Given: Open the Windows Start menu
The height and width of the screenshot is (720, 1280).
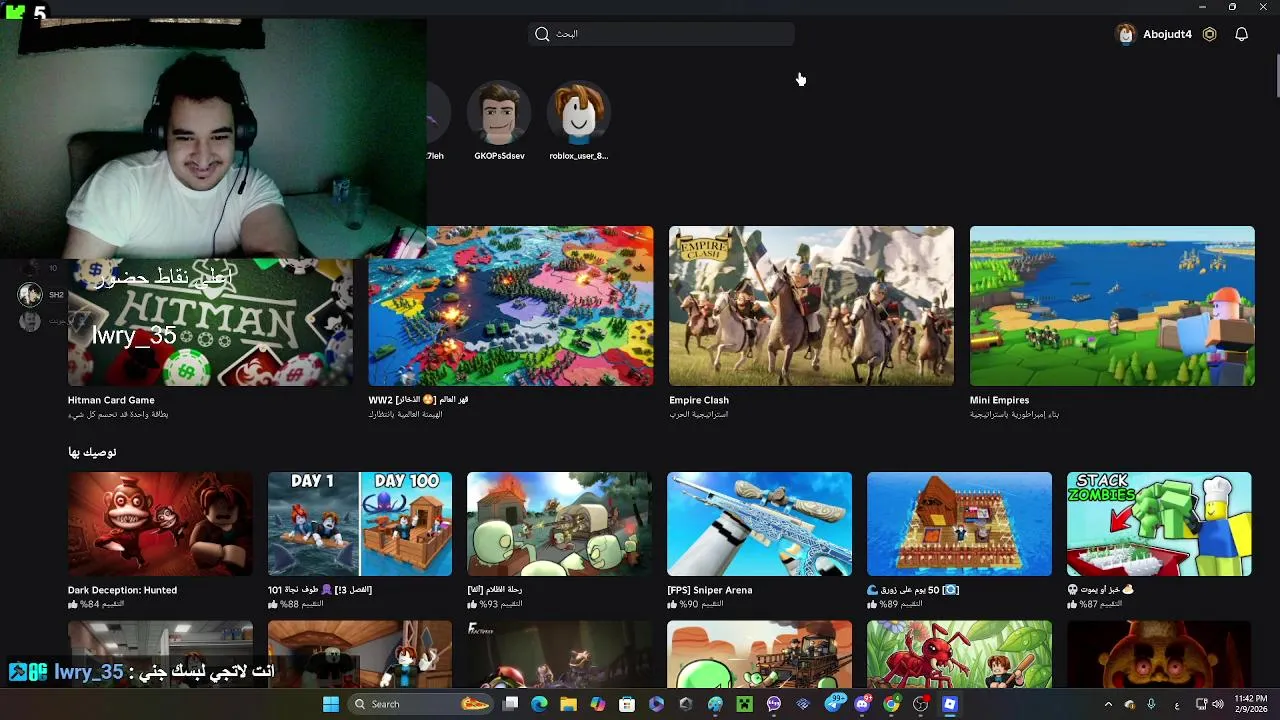Looking at the screenshot, I should tap(330, 704).
